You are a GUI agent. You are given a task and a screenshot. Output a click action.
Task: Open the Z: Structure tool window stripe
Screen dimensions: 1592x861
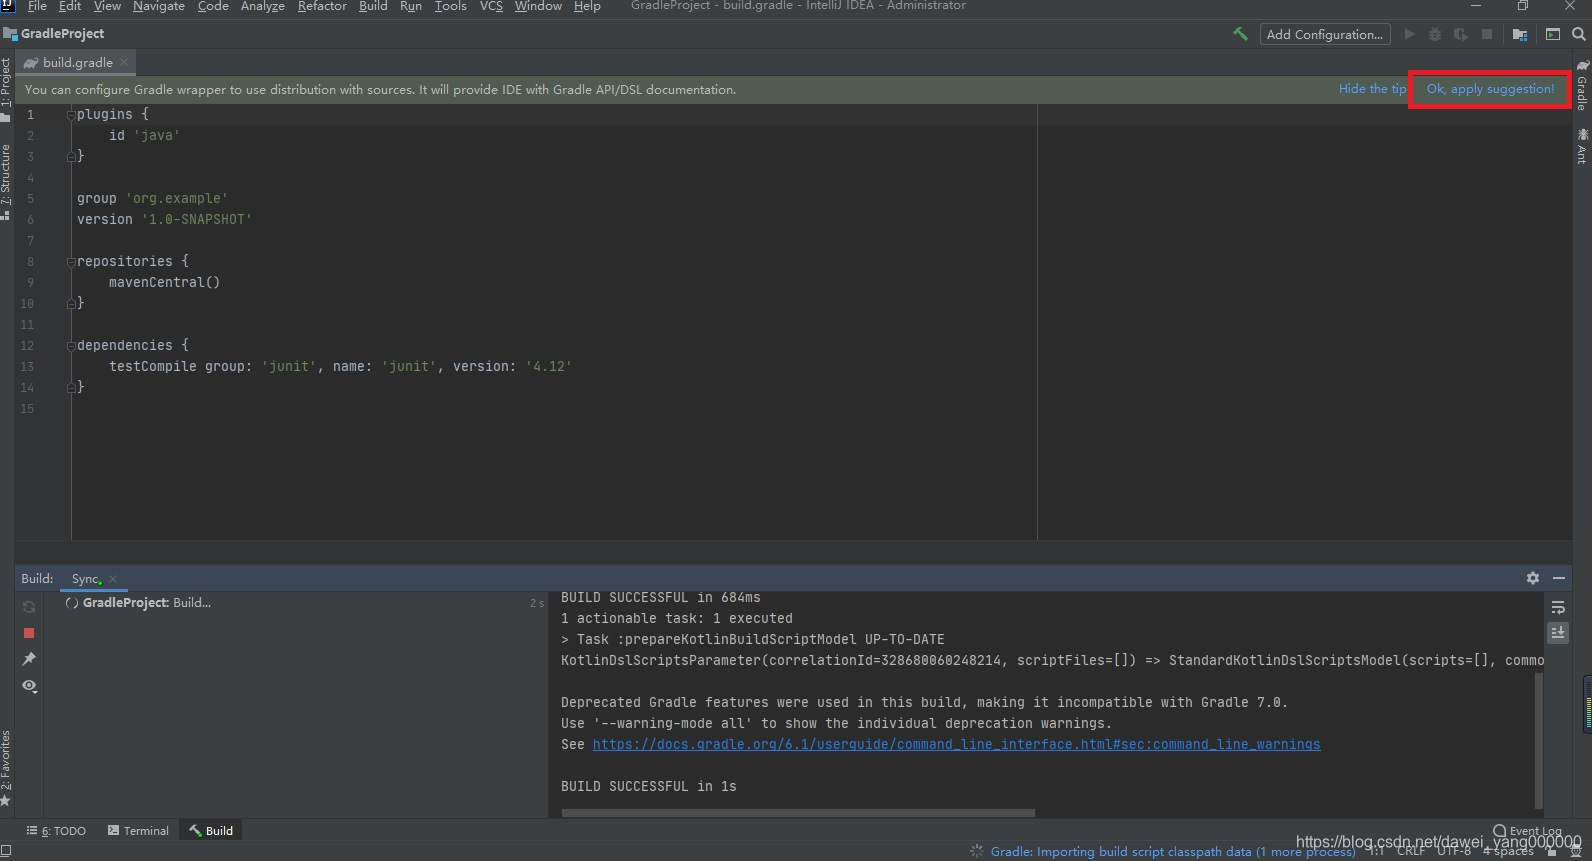[x=6, y=182]
